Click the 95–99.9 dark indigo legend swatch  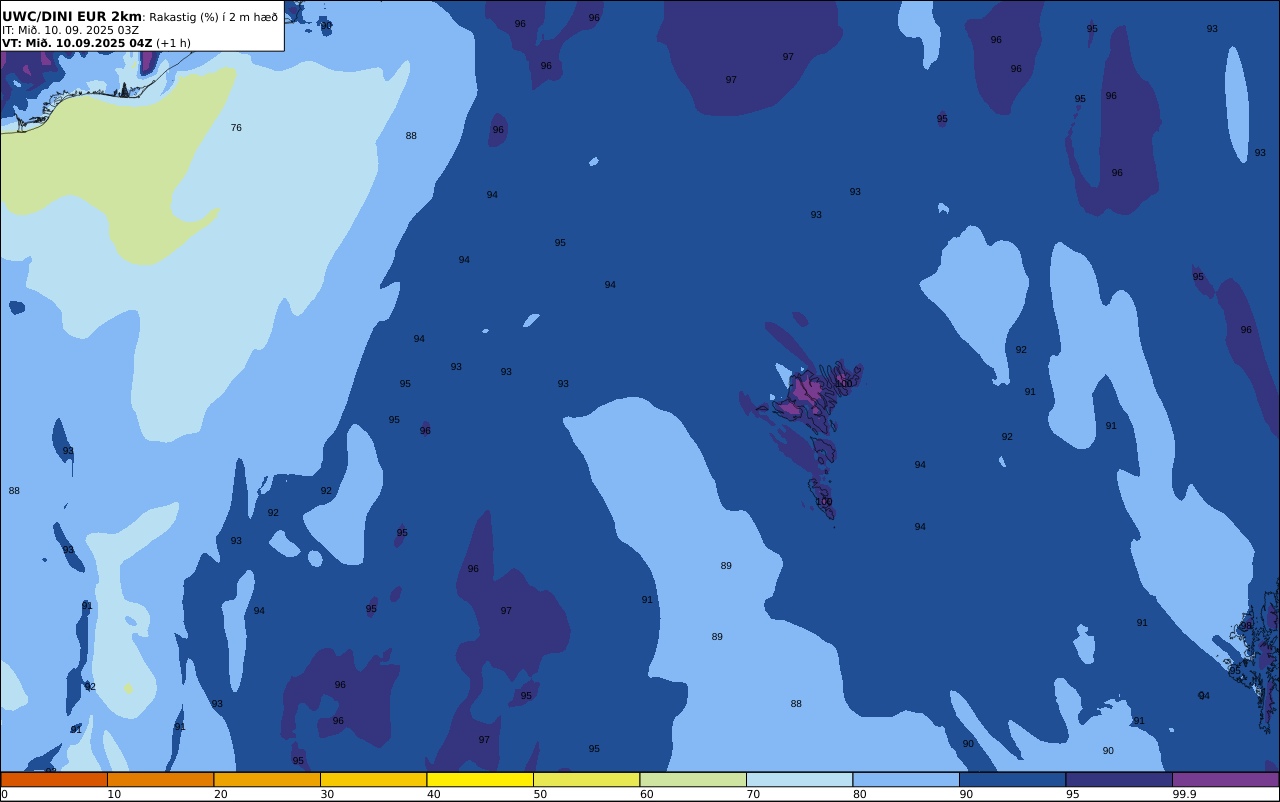click(x=1119, y=779)
